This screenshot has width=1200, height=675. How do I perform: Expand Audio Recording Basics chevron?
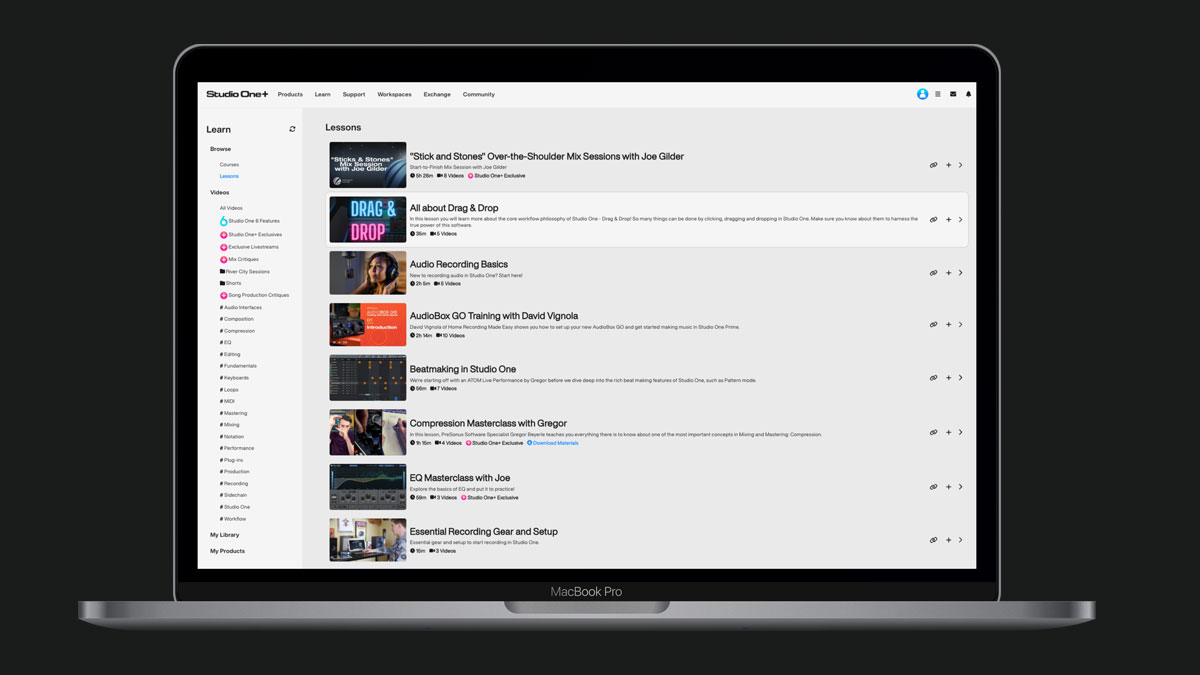(961, 273)
